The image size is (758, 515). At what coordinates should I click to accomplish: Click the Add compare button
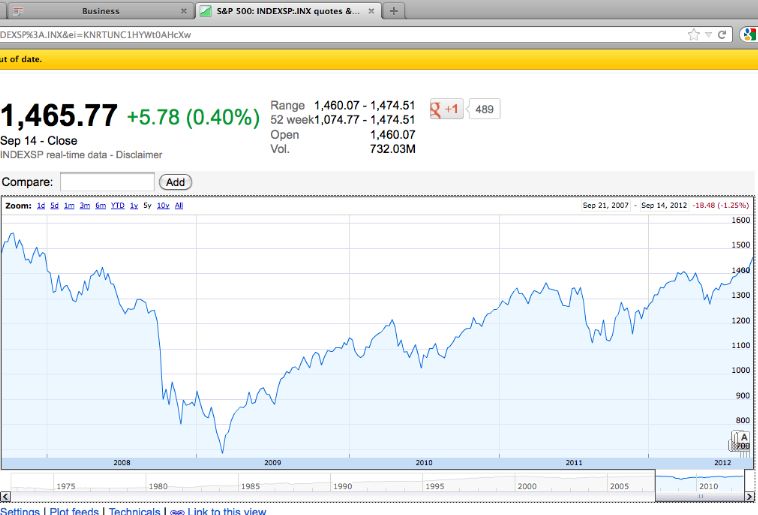[x=175, y=182]
